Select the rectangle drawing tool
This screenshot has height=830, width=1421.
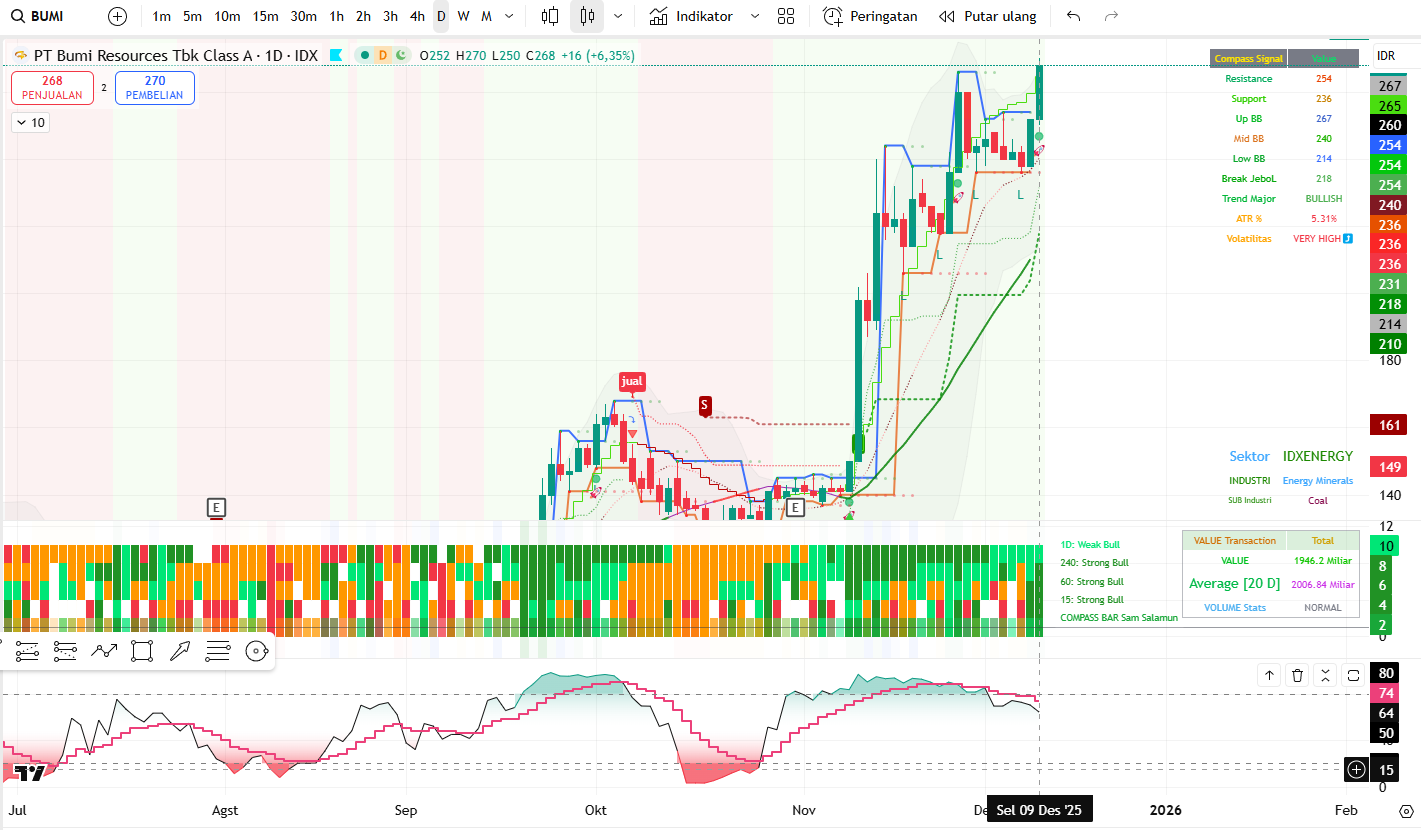click(142, 651)
